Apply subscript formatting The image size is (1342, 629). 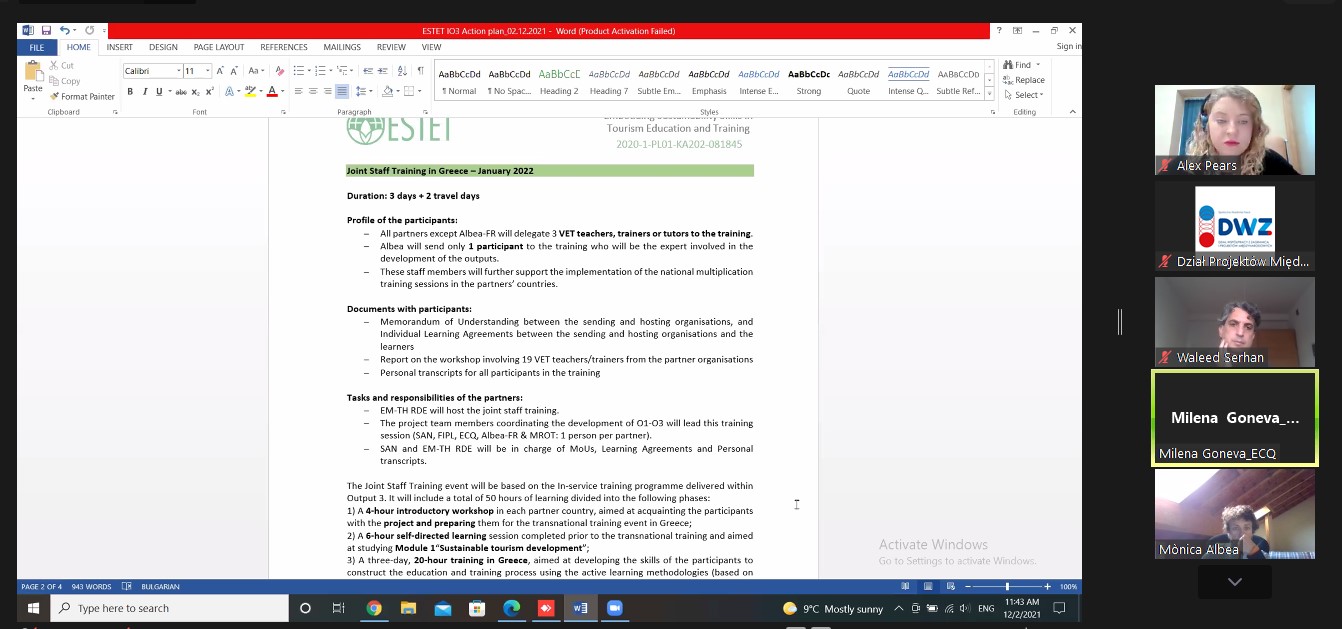point(196,92)
